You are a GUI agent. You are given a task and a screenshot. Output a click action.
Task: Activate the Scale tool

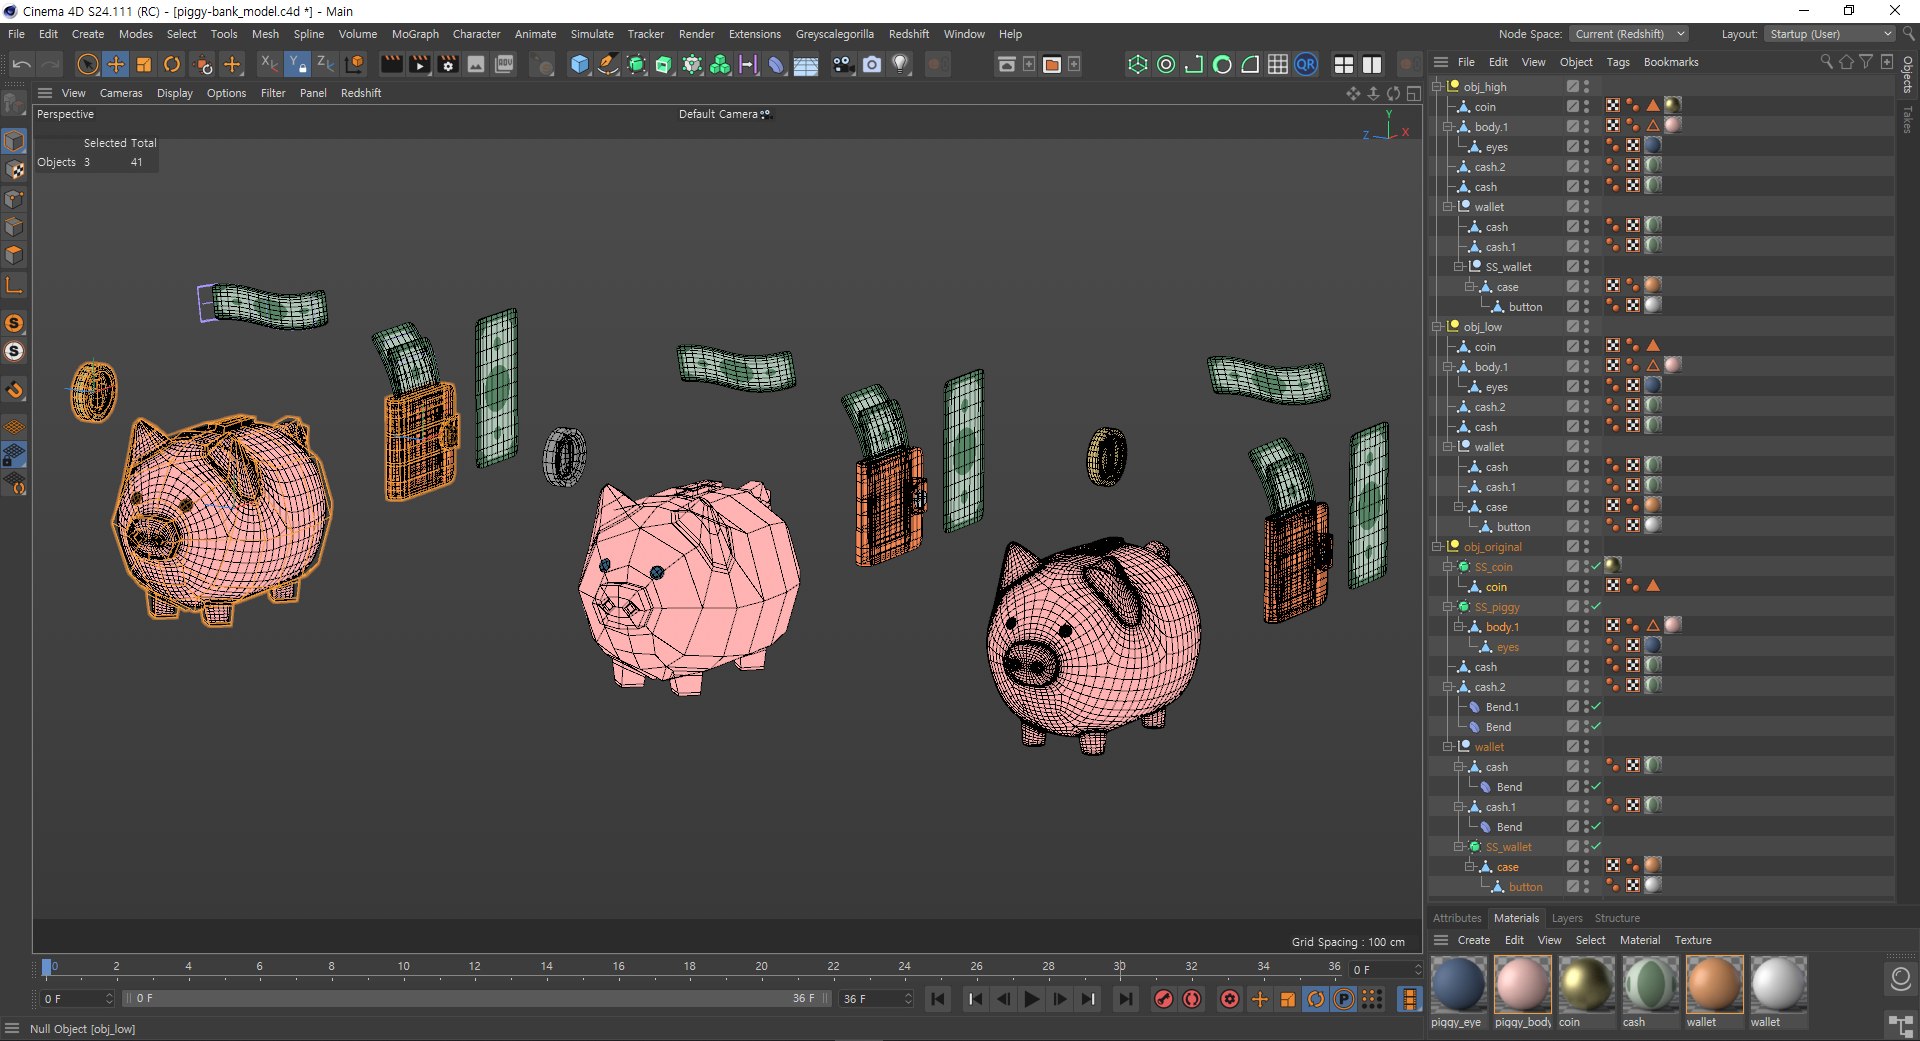pyautogui.click(x=144, y=65)
